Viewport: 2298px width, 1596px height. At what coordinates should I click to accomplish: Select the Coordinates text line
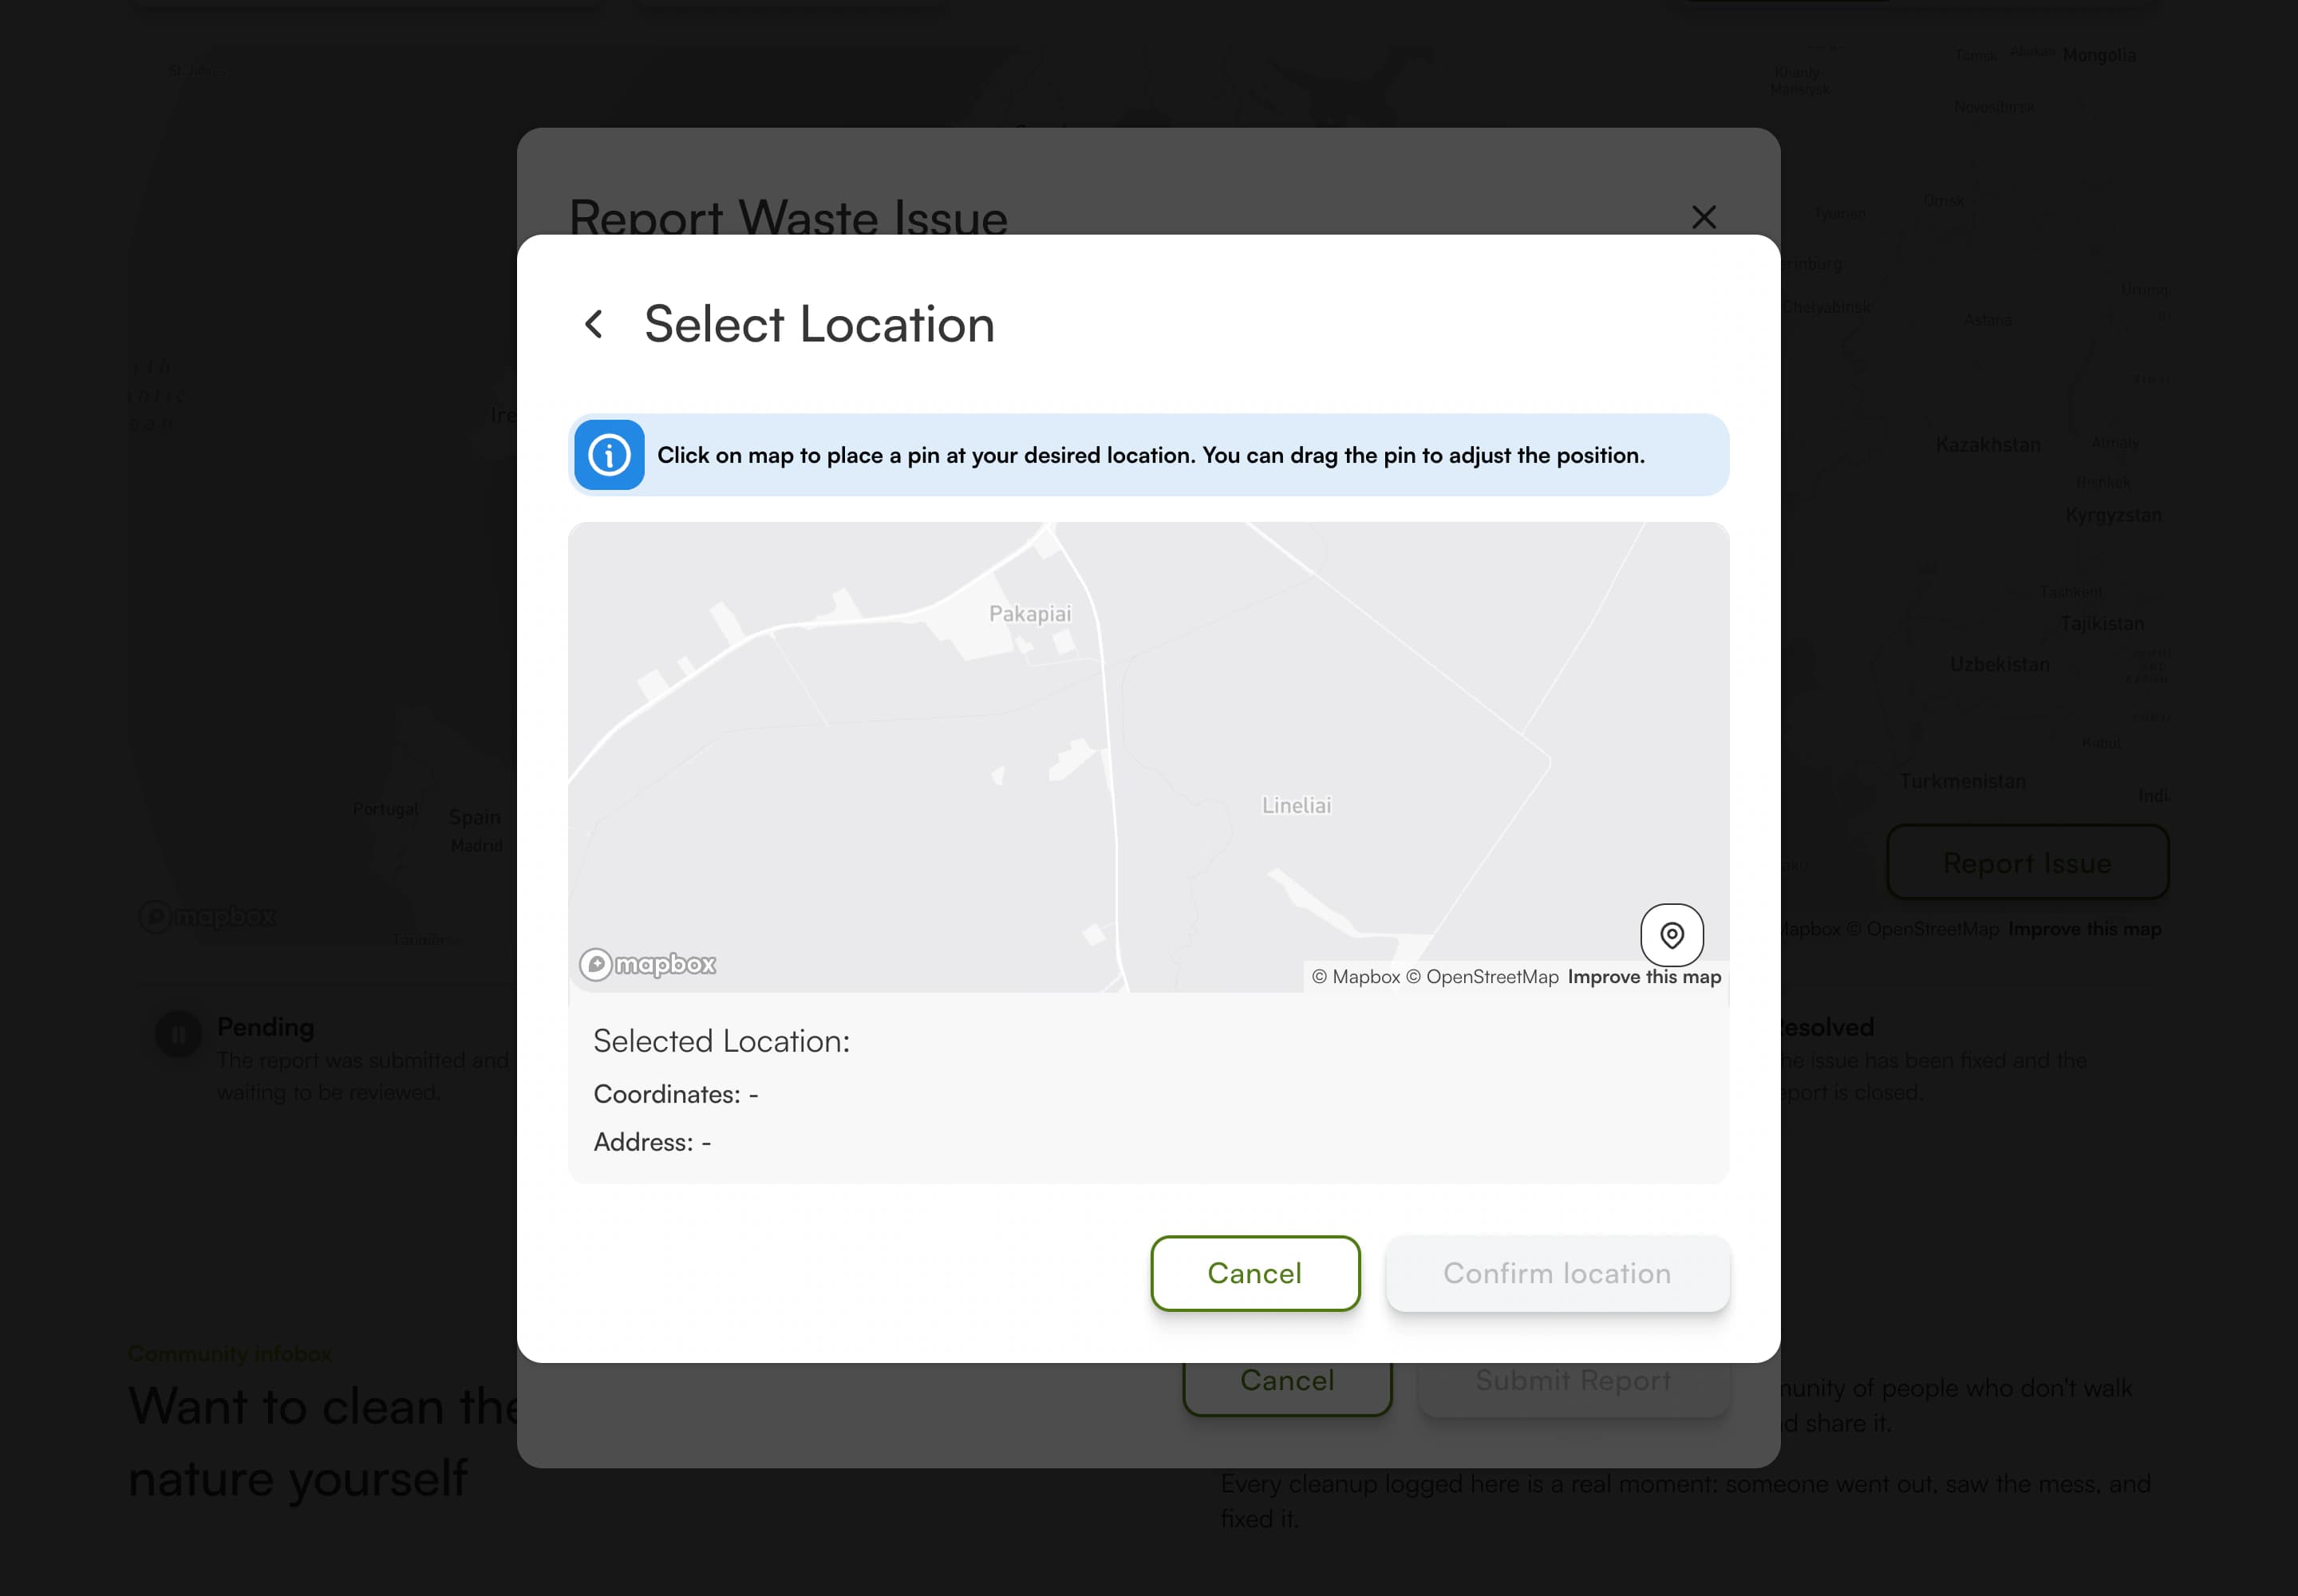676,1094
